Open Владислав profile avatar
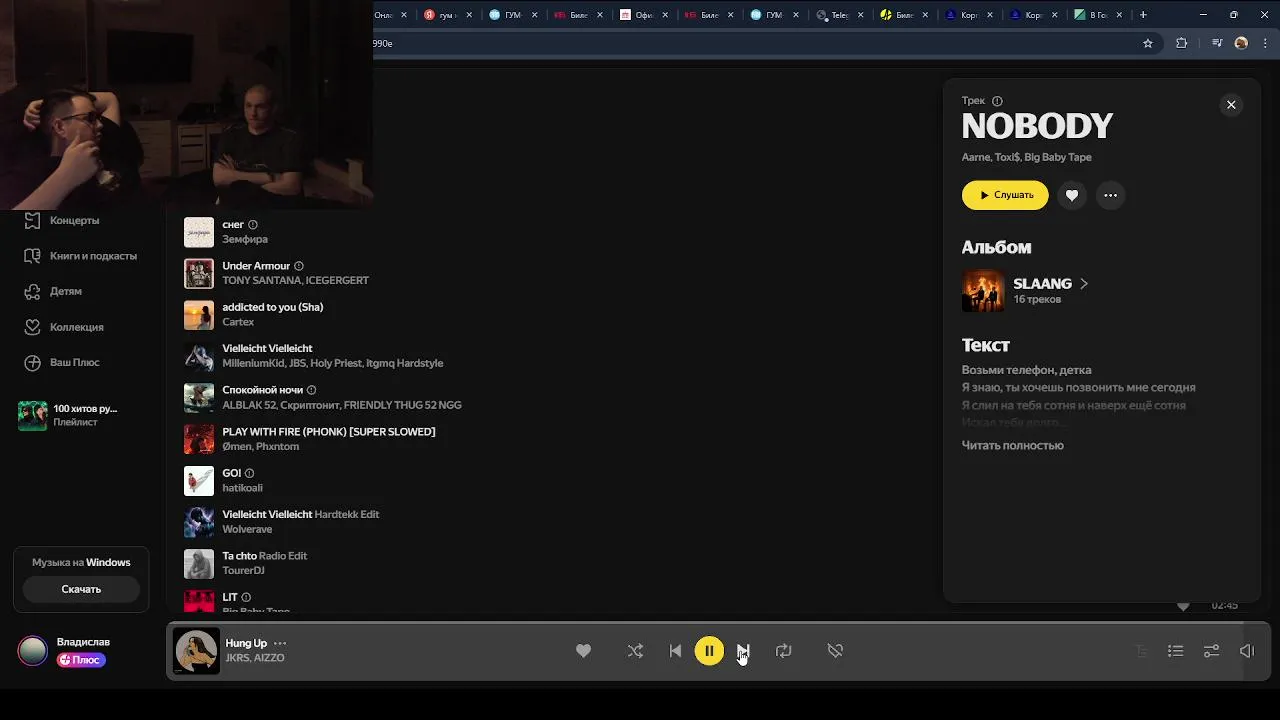The width and height of the screenshot is (1280, 720). click(33, 651)
